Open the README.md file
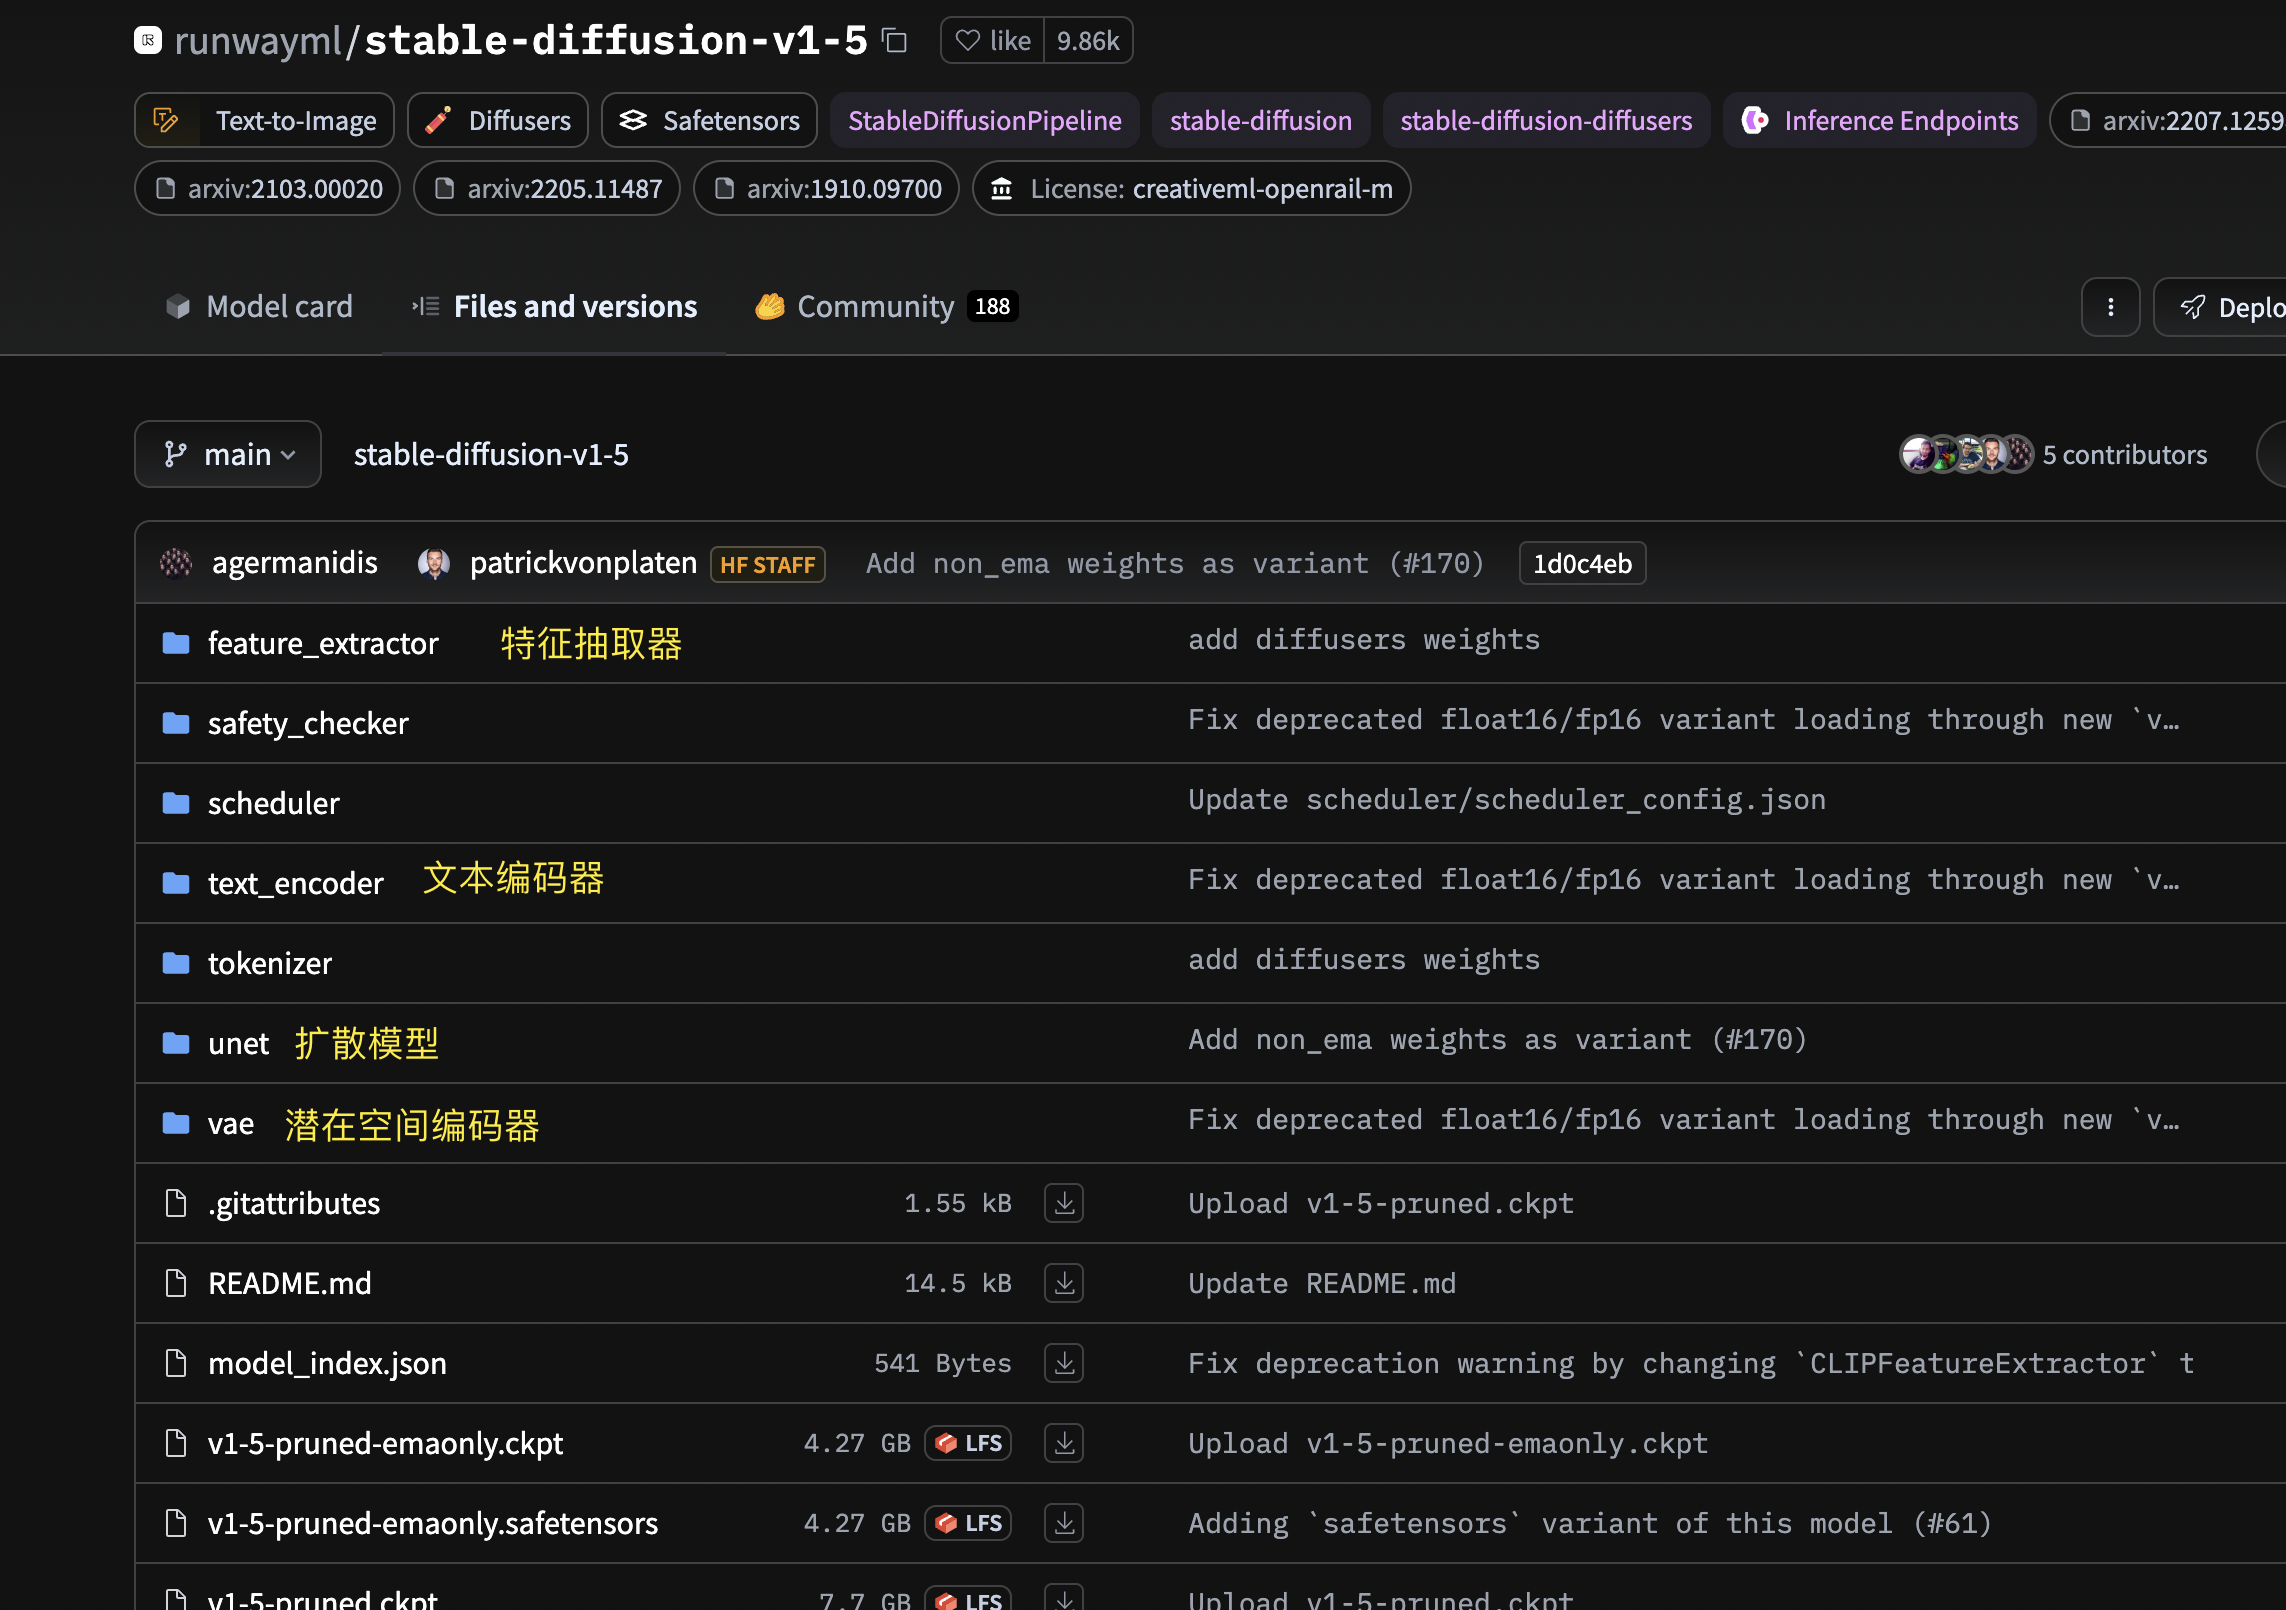 290,1283
